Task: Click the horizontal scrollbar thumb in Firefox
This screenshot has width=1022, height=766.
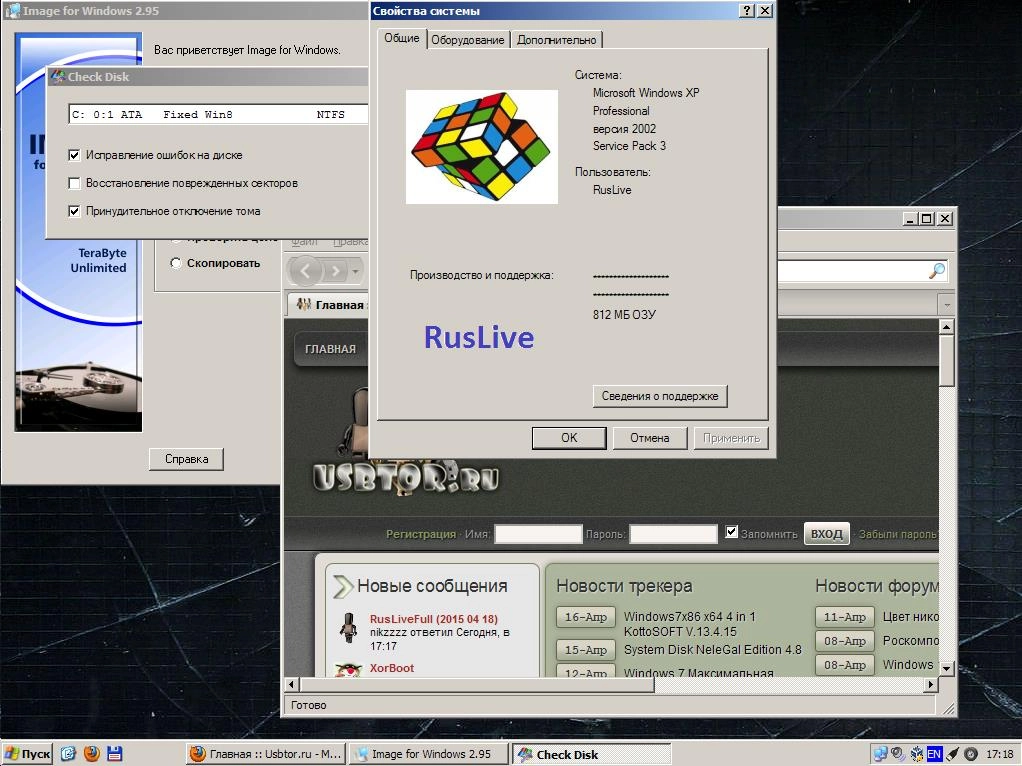Action: [x=476, y=685]
